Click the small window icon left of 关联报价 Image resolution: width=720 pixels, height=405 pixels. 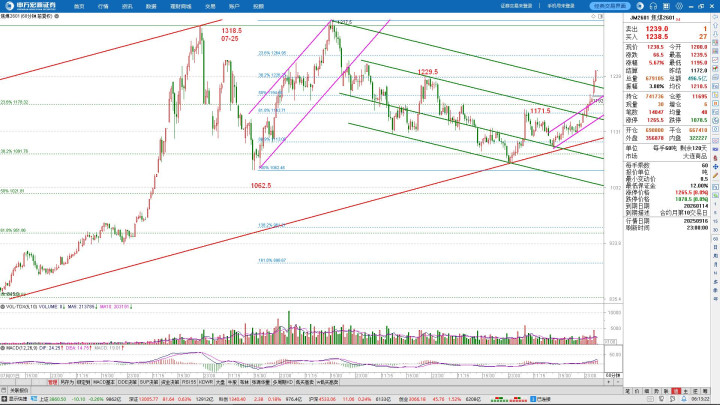(x=4, y=390)
